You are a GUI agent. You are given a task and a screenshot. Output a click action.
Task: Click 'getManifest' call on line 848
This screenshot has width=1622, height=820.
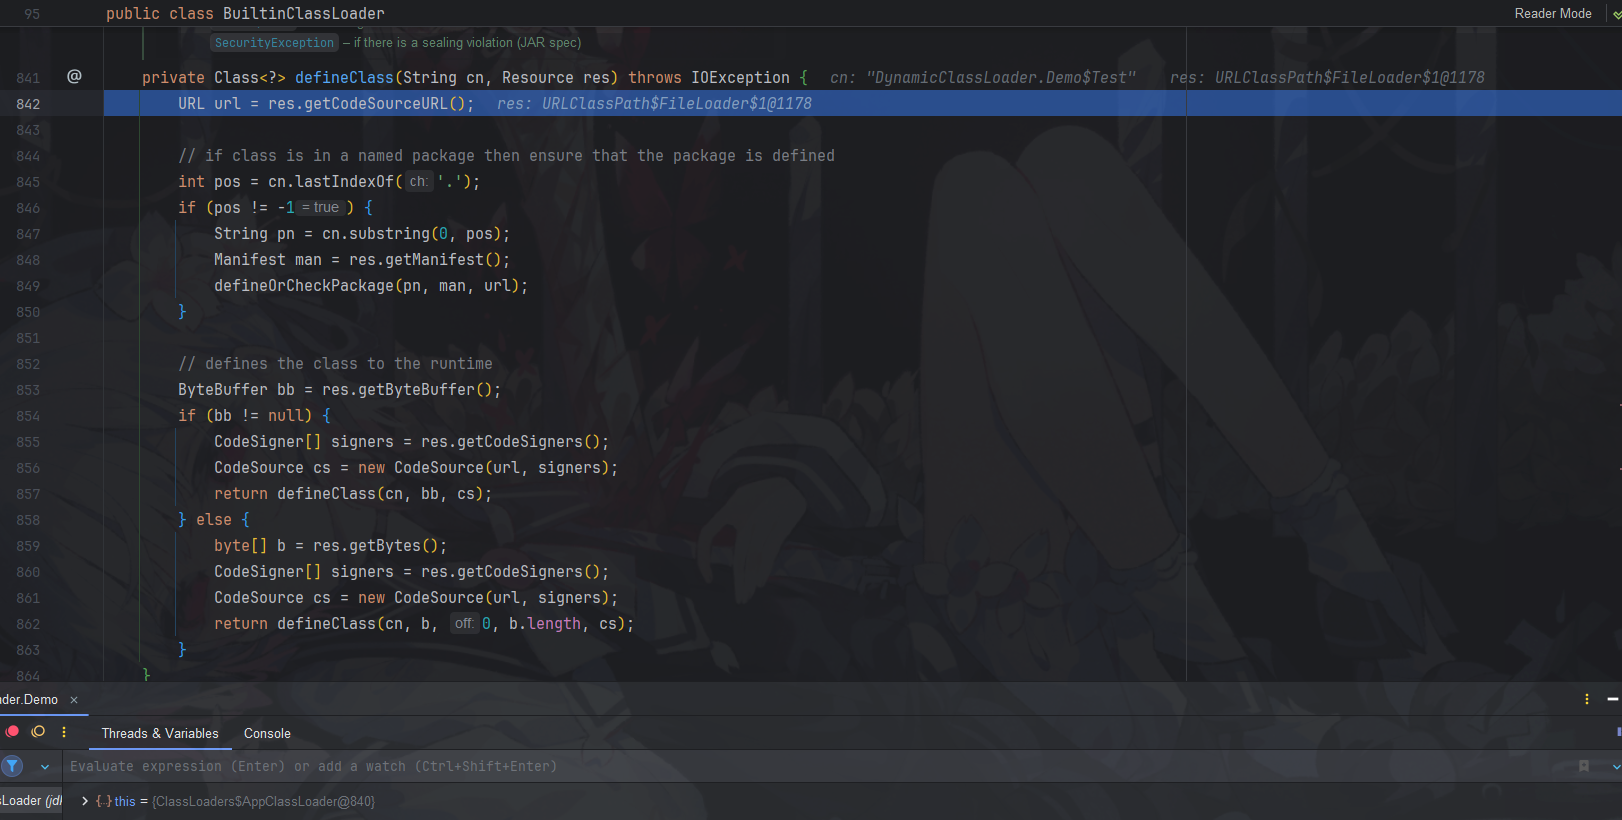(x=434, y=259)
